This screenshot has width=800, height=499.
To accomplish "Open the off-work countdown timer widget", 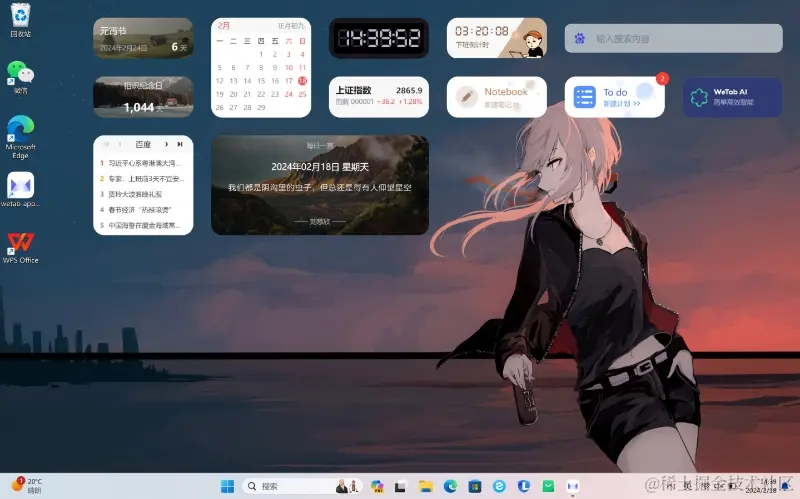I will pyautogui.click(x=496, y=38).
